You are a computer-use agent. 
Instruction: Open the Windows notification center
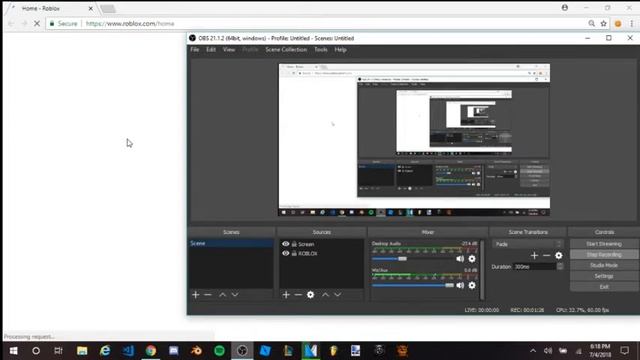(624, 351)
